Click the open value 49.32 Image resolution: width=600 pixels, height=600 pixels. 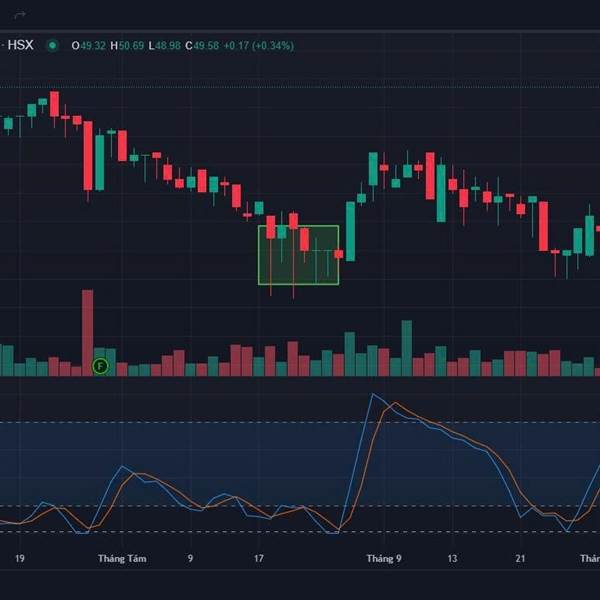point(93,46)
